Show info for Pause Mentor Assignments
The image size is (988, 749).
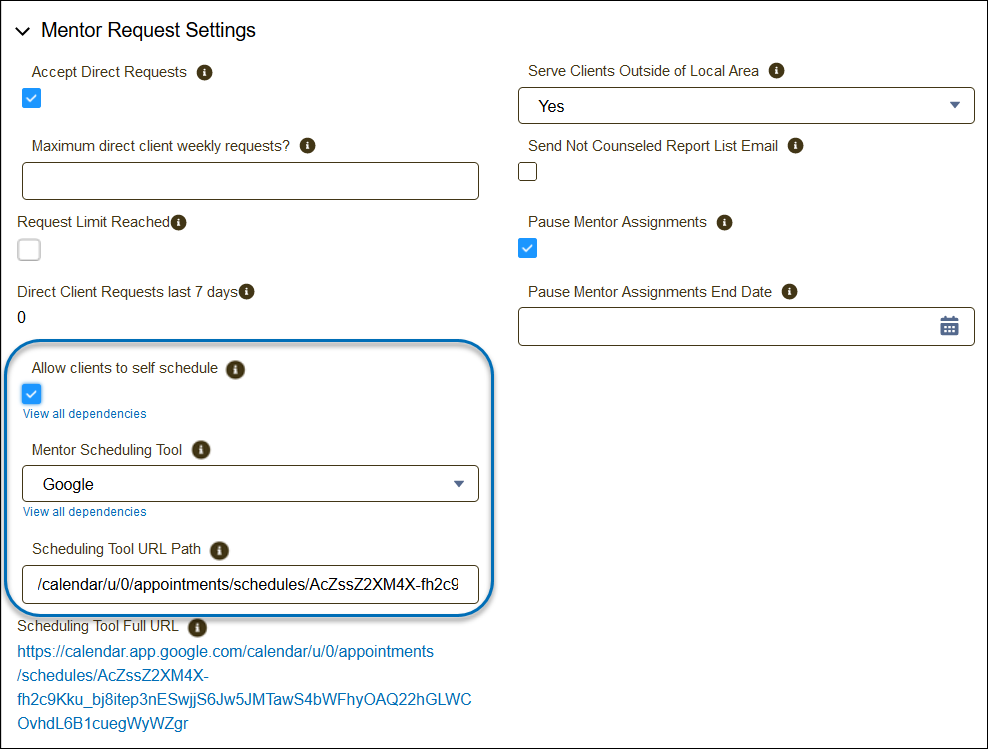point(725,222)
